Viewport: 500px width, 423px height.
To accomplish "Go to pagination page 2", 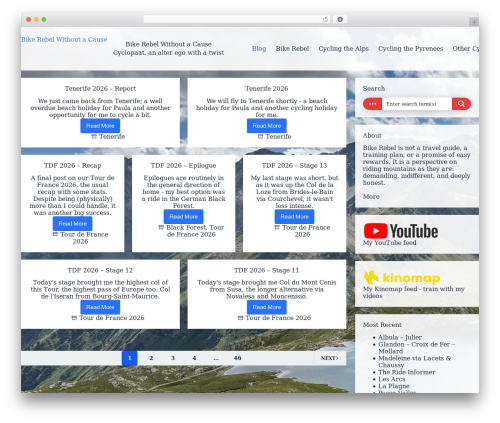I will coord(151,358).
